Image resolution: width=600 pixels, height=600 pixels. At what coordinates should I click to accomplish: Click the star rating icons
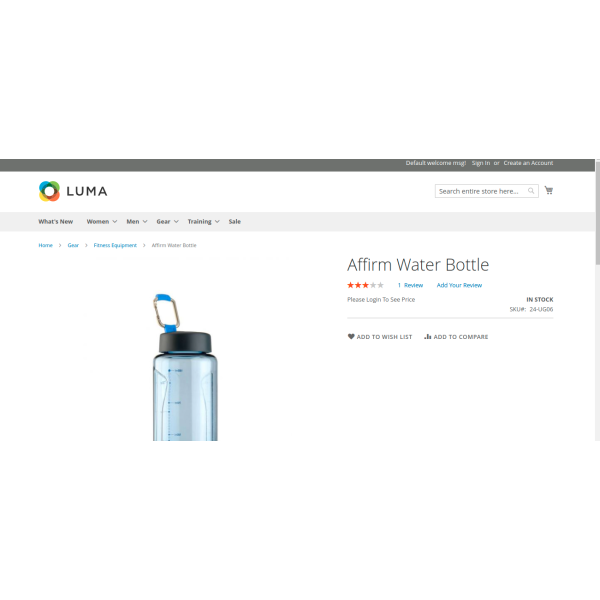click(365, 285)
